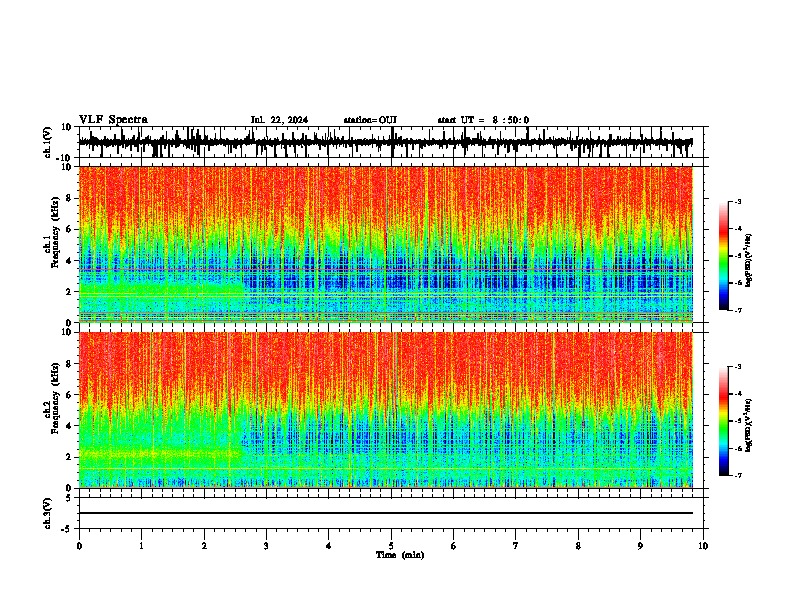Click the time axis tick label "3"
792x612 pixels.
click(266, 546)
